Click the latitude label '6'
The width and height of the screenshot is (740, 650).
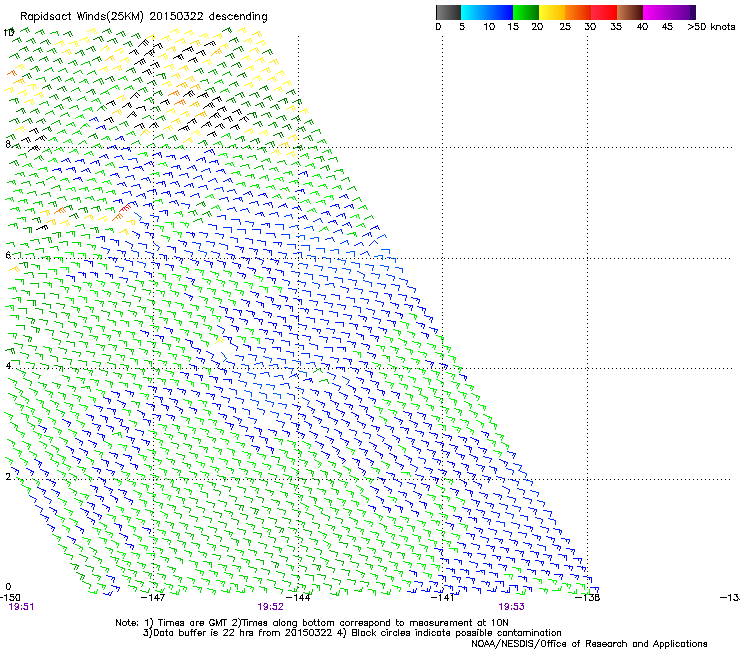coord(8,255)
